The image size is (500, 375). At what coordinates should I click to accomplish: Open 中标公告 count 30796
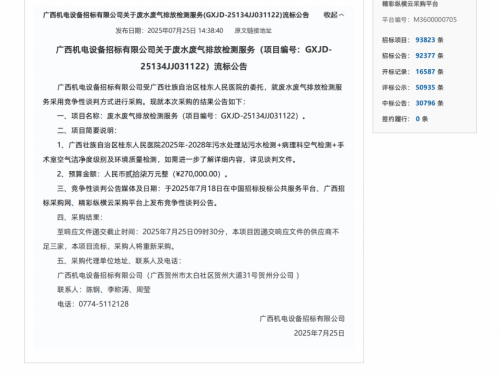point(425,103)
